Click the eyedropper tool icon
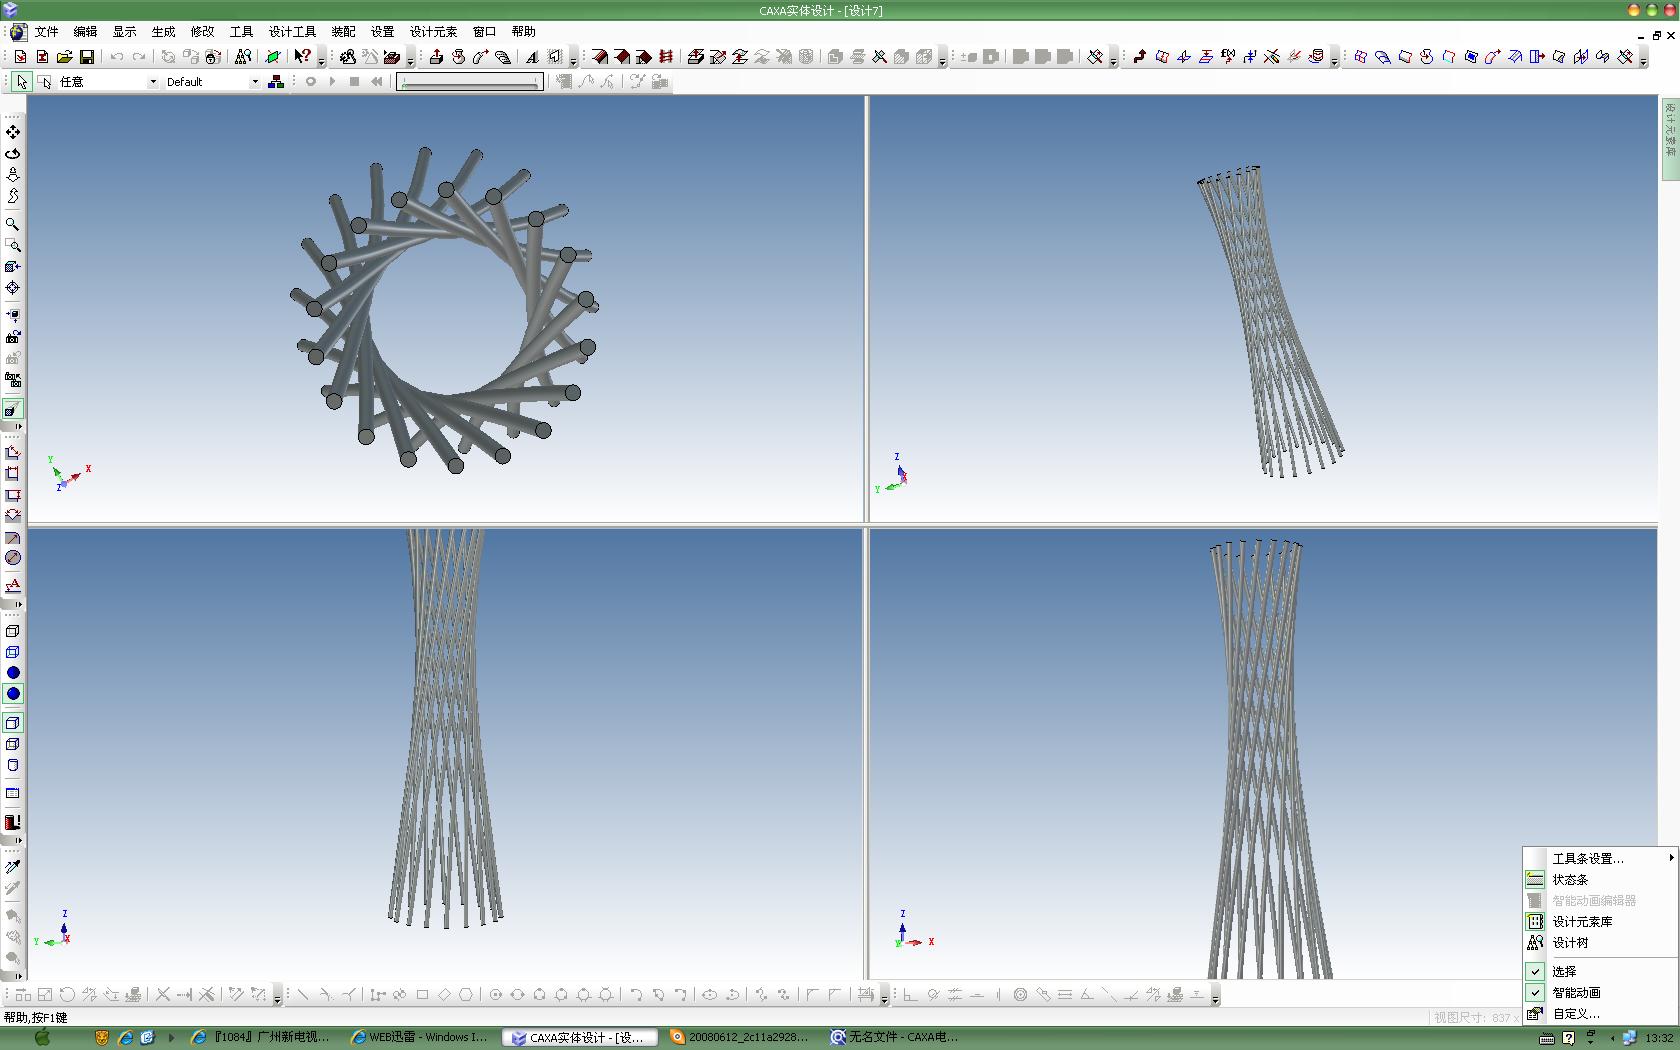Image resolution: width=1680 pixels, height=1050 pixels. tap(13, 867)
